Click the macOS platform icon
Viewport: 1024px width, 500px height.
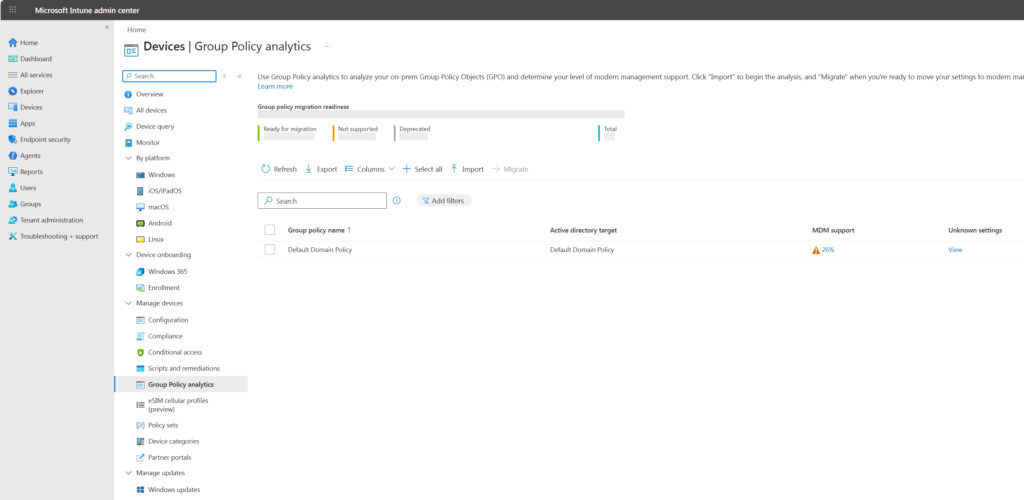click(x=140, y=207)
